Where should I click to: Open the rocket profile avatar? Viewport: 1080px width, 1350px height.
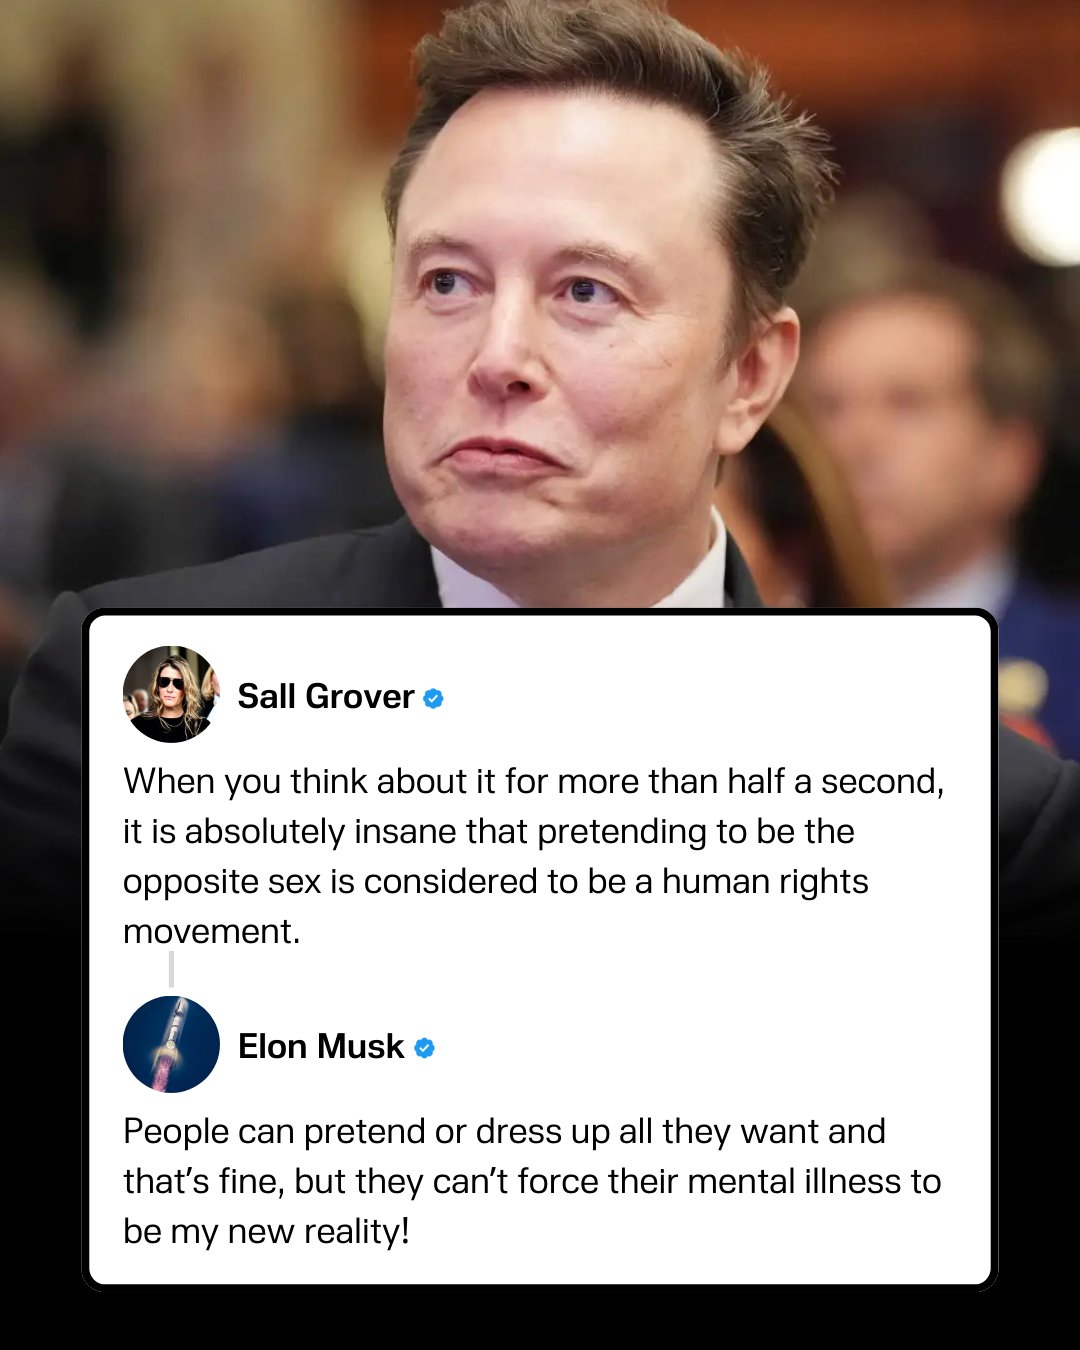pyautogui.click(x=171, y=1044)
